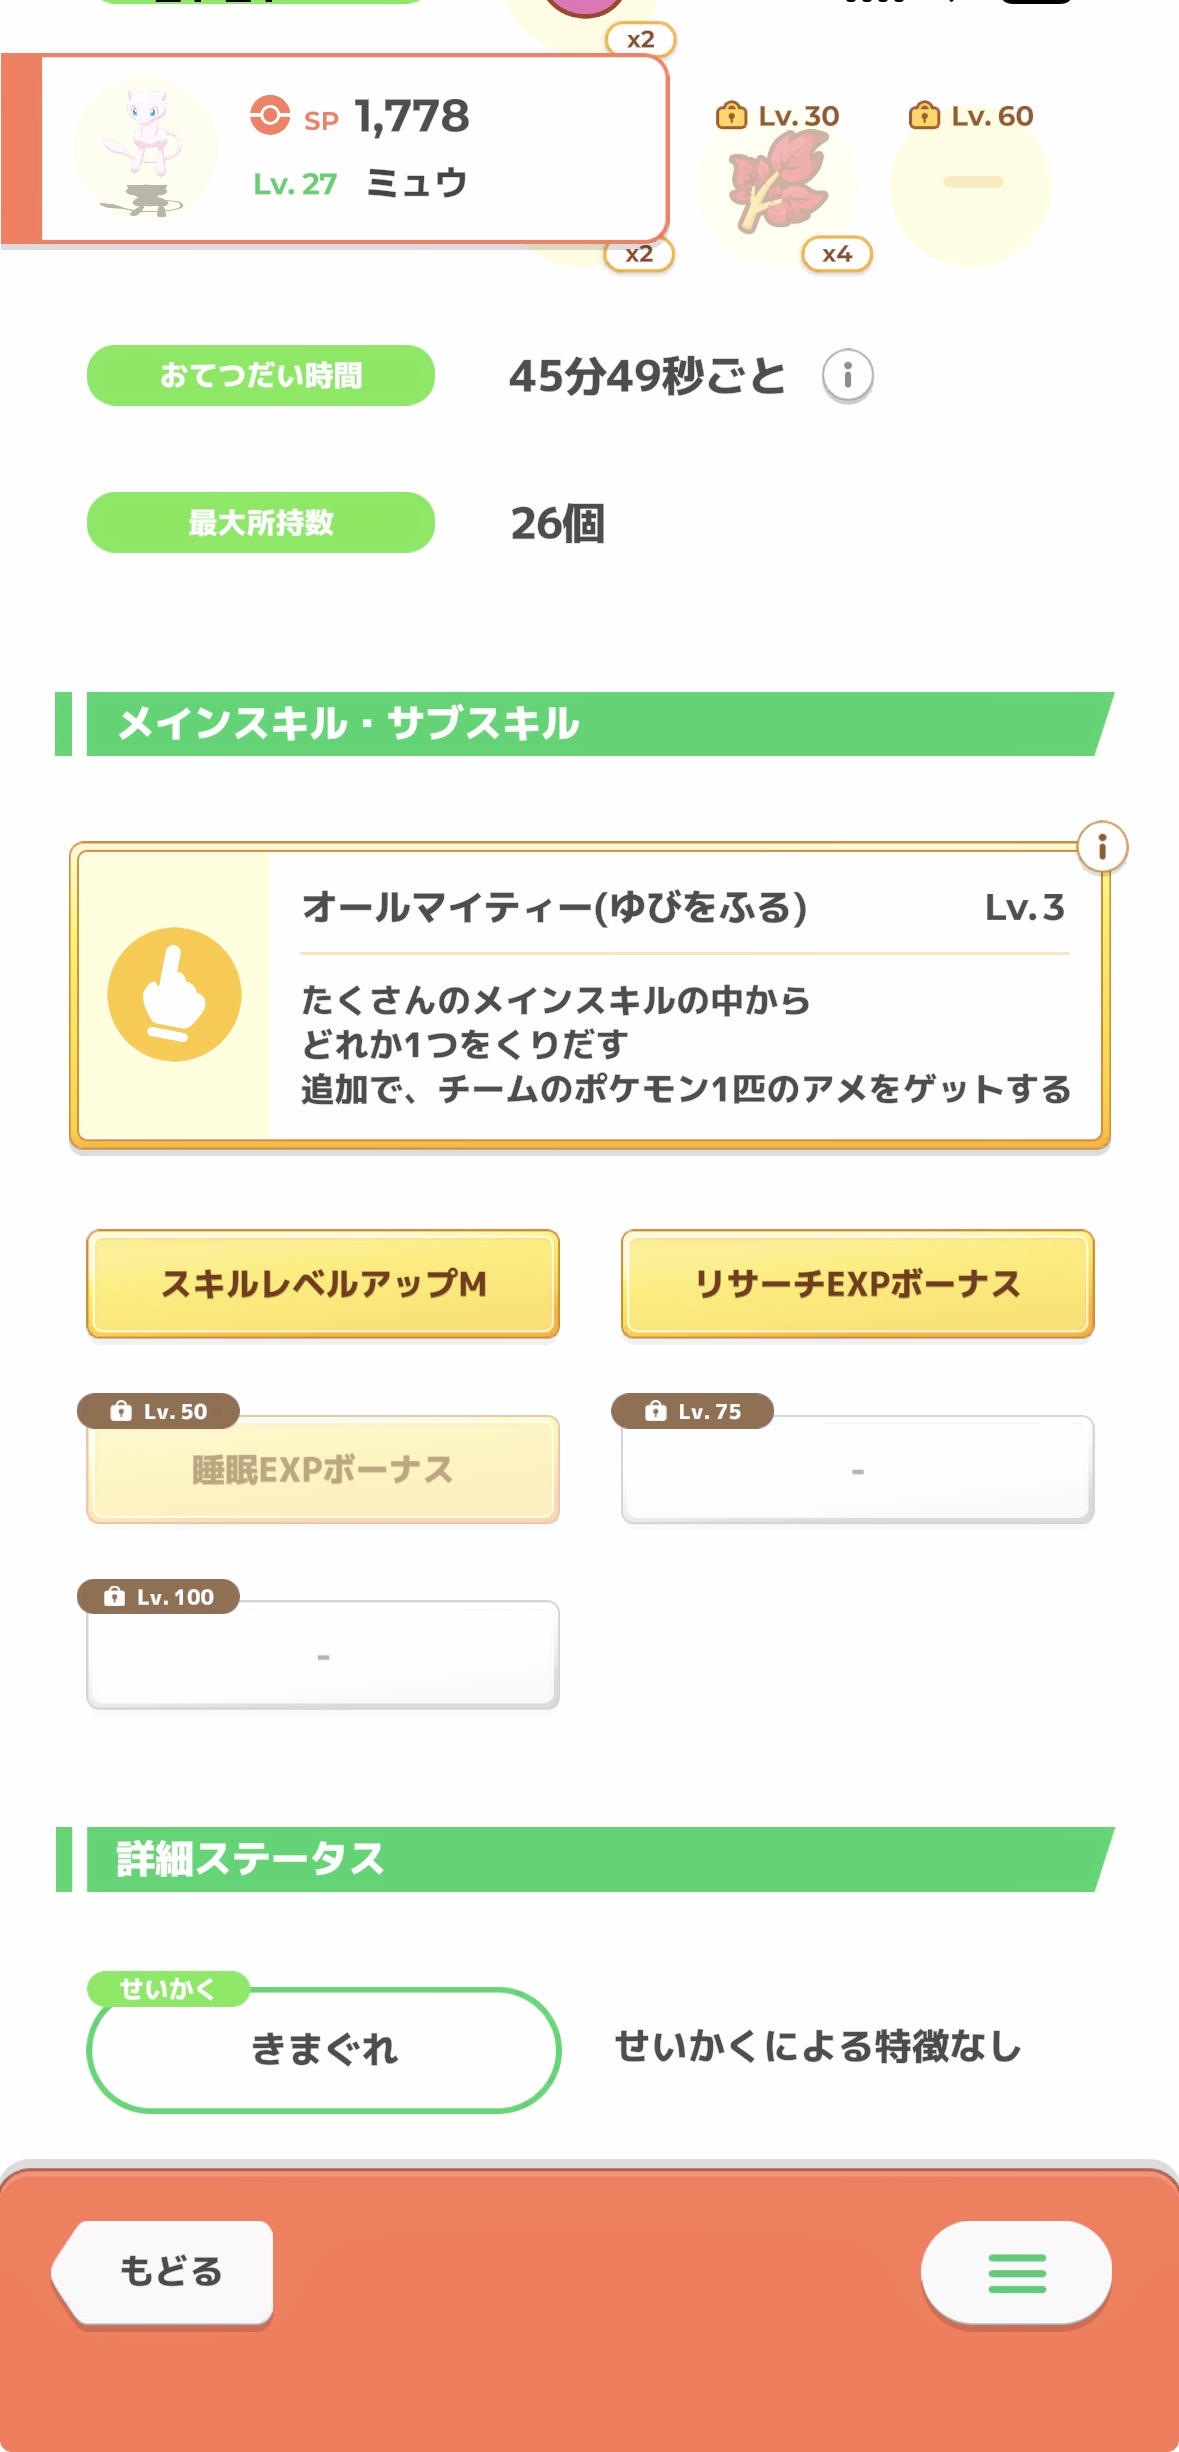The image size is (1179, 2452).
Task: Tap the yellow finger Metronome skill icon
Action: point(174,995)
